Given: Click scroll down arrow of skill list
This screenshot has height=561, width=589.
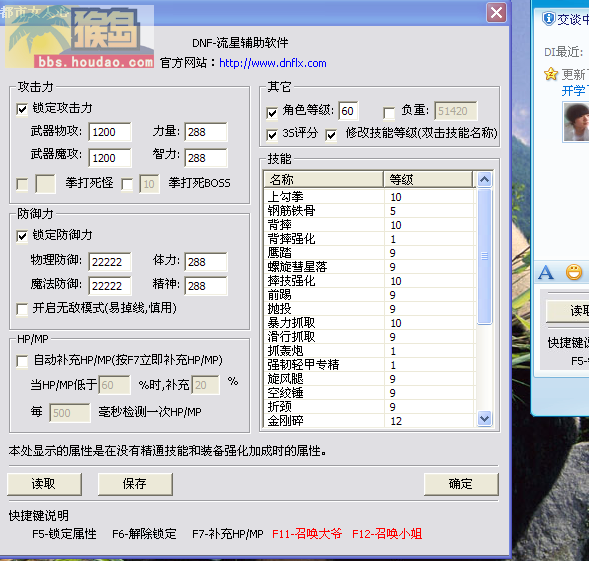Looking at the screenshot, I should point(485,418).
